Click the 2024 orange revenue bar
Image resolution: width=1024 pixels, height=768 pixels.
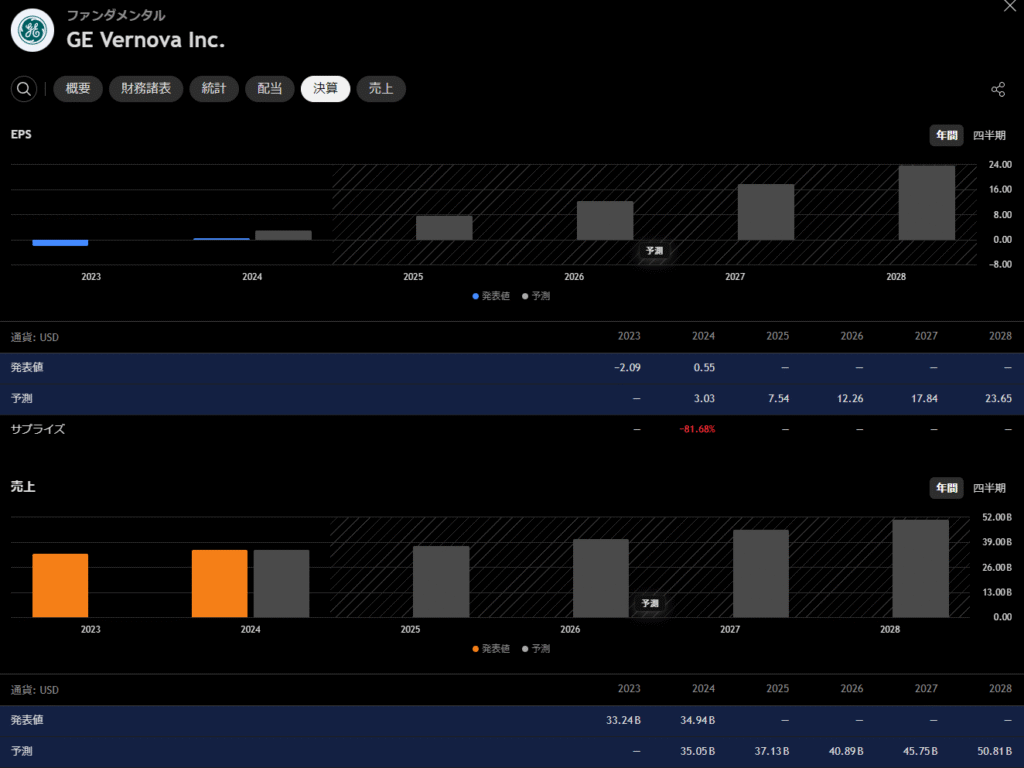(x=219, y=583)
